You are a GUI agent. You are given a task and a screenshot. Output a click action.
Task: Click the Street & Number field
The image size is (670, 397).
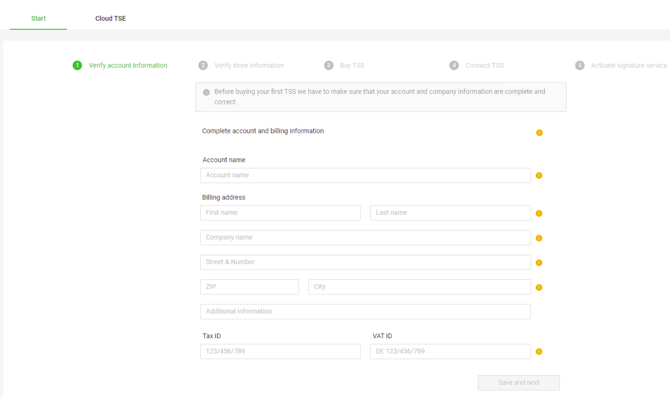tap(365, 262)
